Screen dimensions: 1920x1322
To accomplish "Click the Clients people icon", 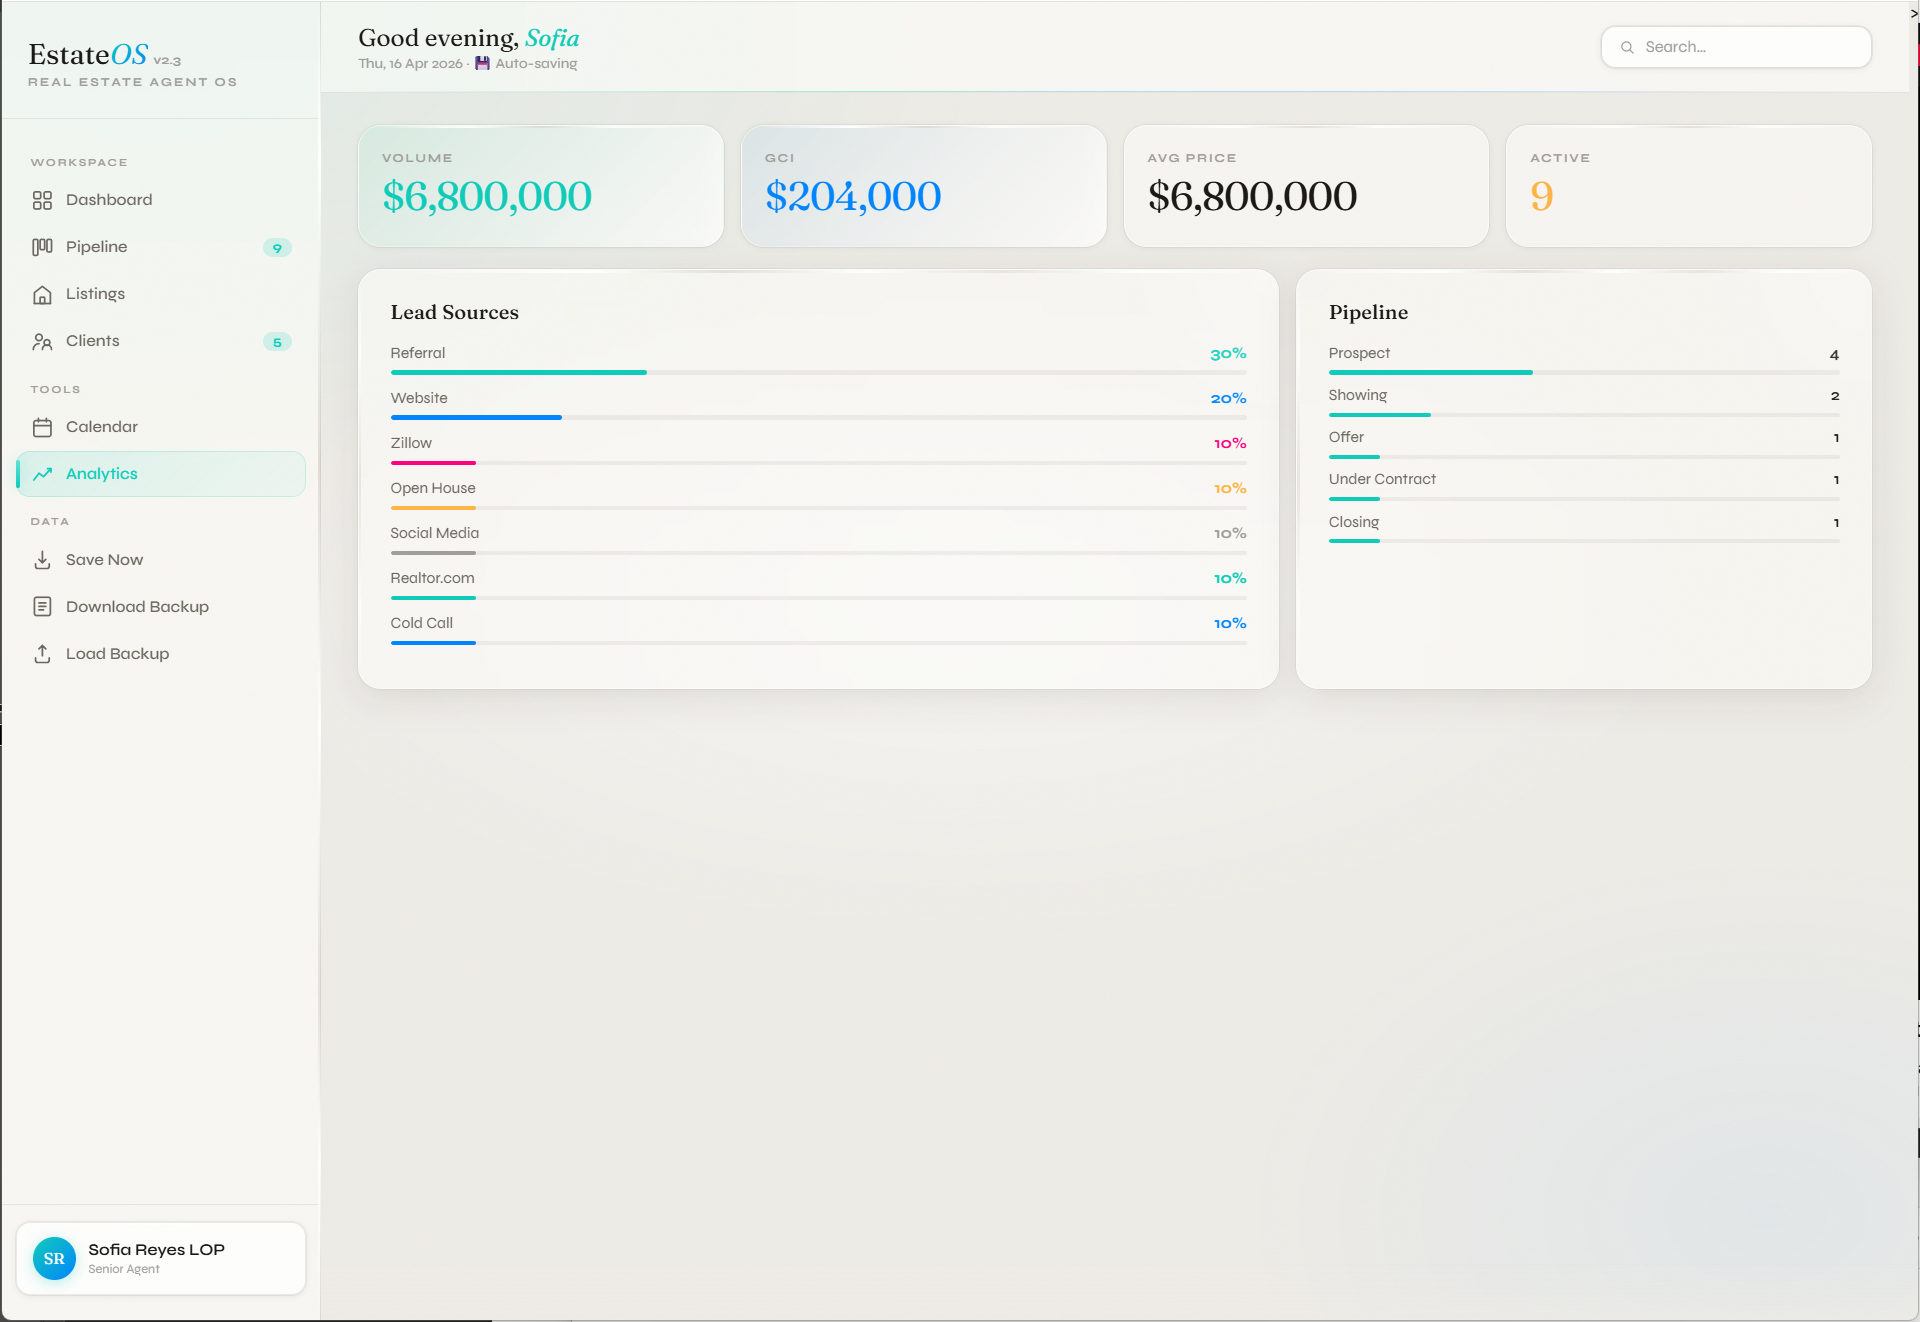I will tap(42, 341).
